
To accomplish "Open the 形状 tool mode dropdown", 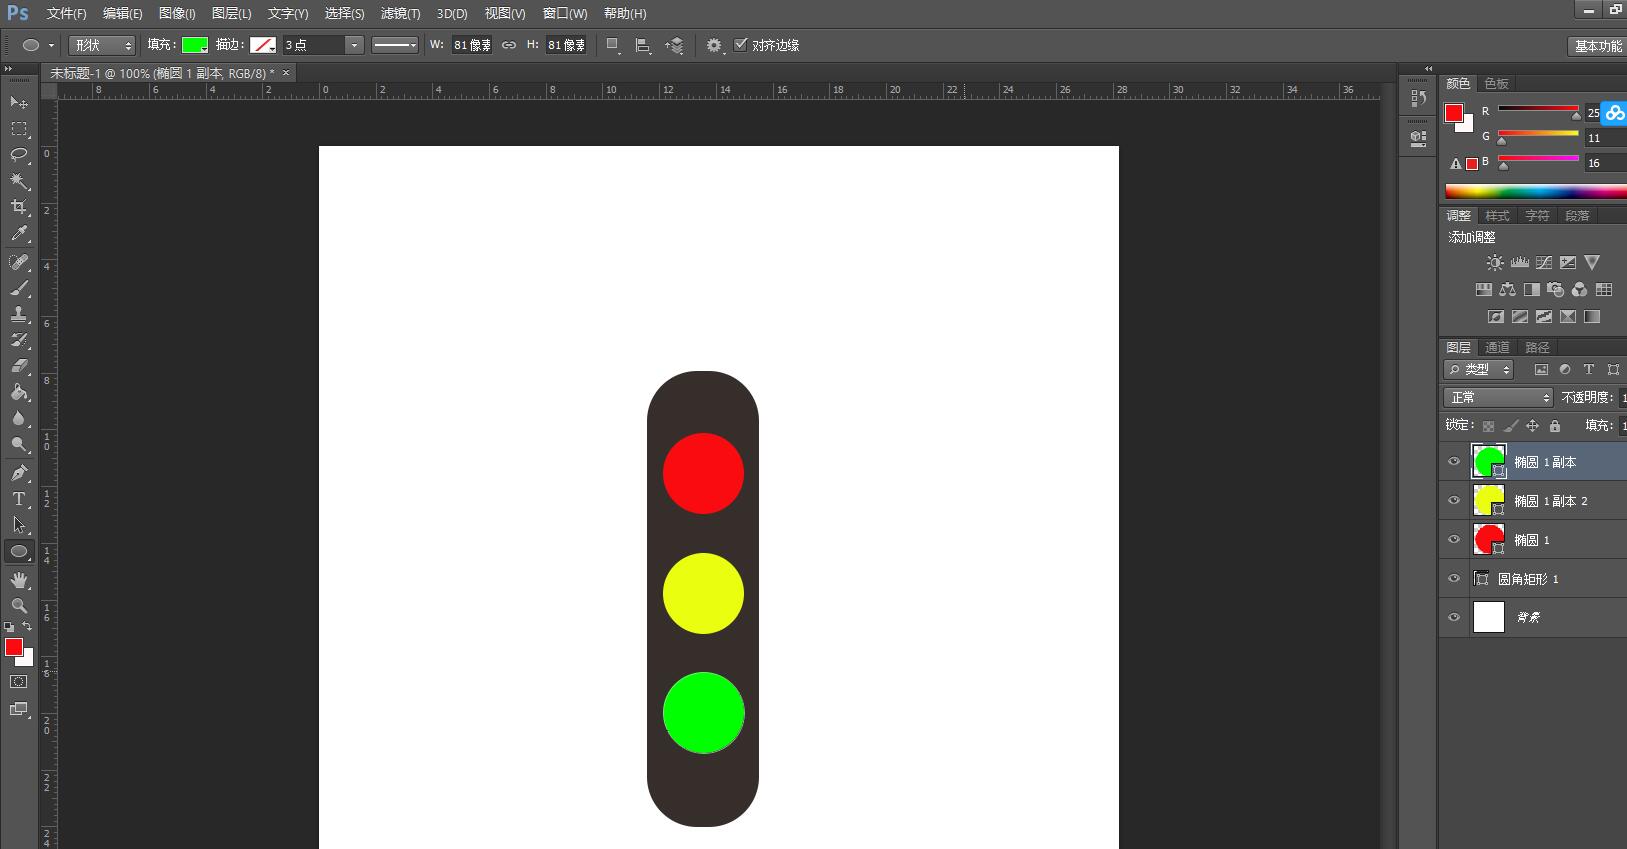I will tap(102, 45).
